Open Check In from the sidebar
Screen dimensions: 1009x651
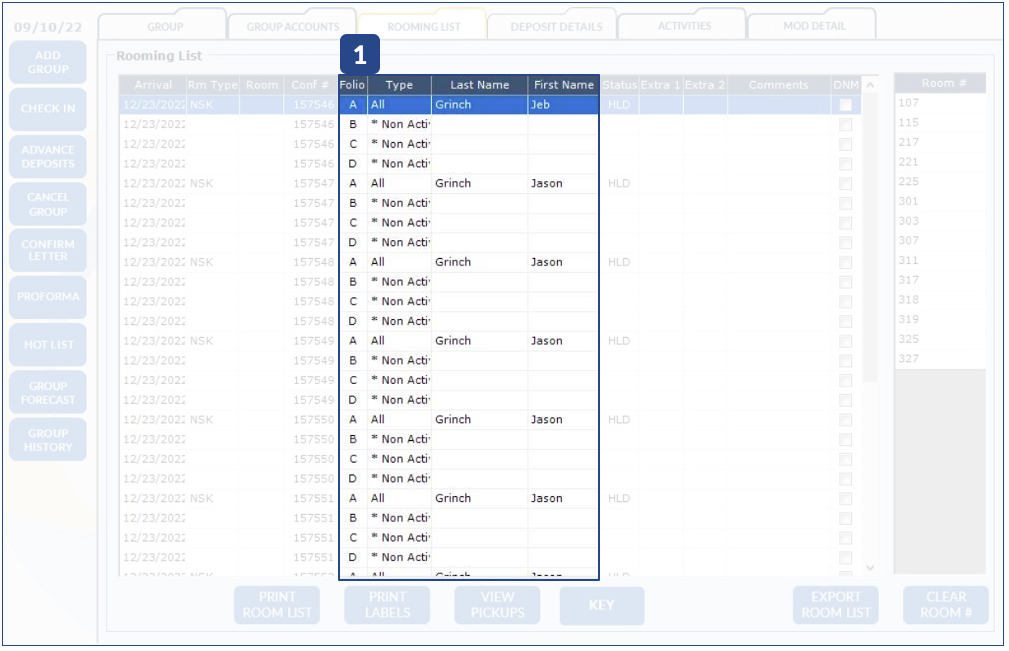pyautogui.click(x=48, y=109)
